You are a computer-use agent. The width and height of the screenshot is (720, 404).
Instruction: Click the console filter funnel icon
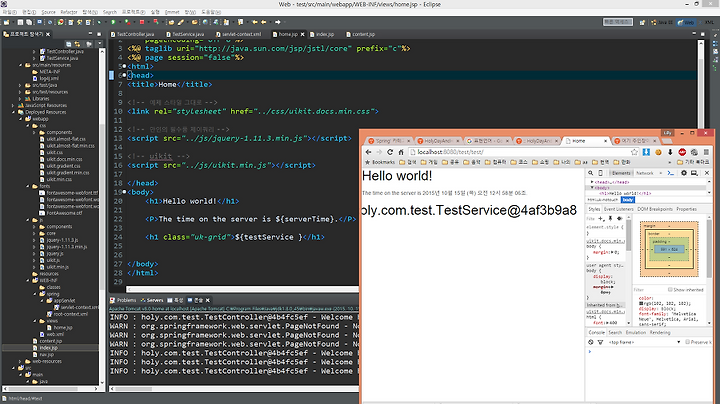pos(600,342)
